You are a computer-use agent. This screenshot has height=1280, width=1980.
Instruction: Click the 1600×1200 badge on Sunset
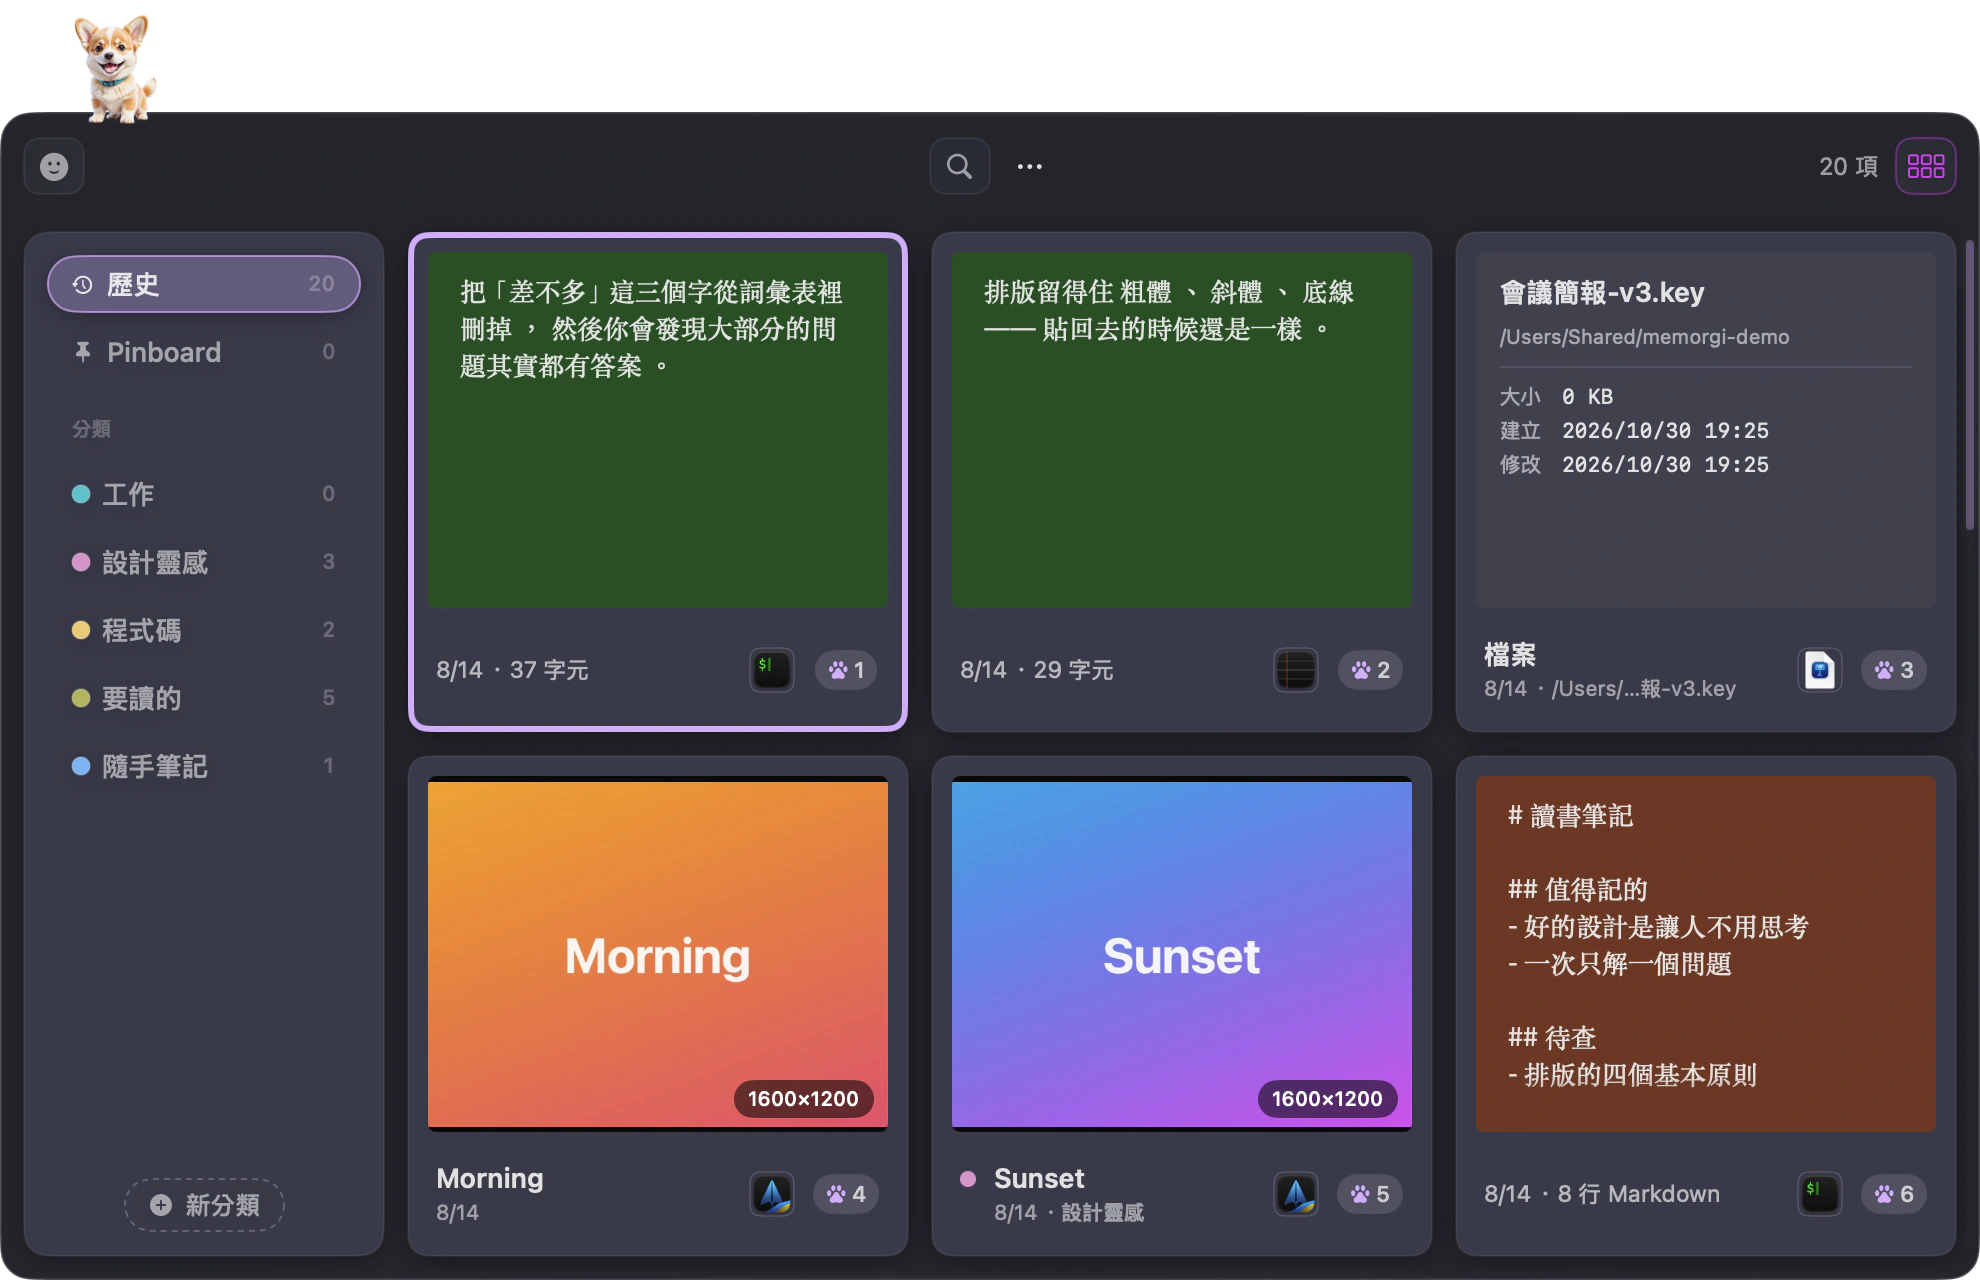(1327, 1099)
